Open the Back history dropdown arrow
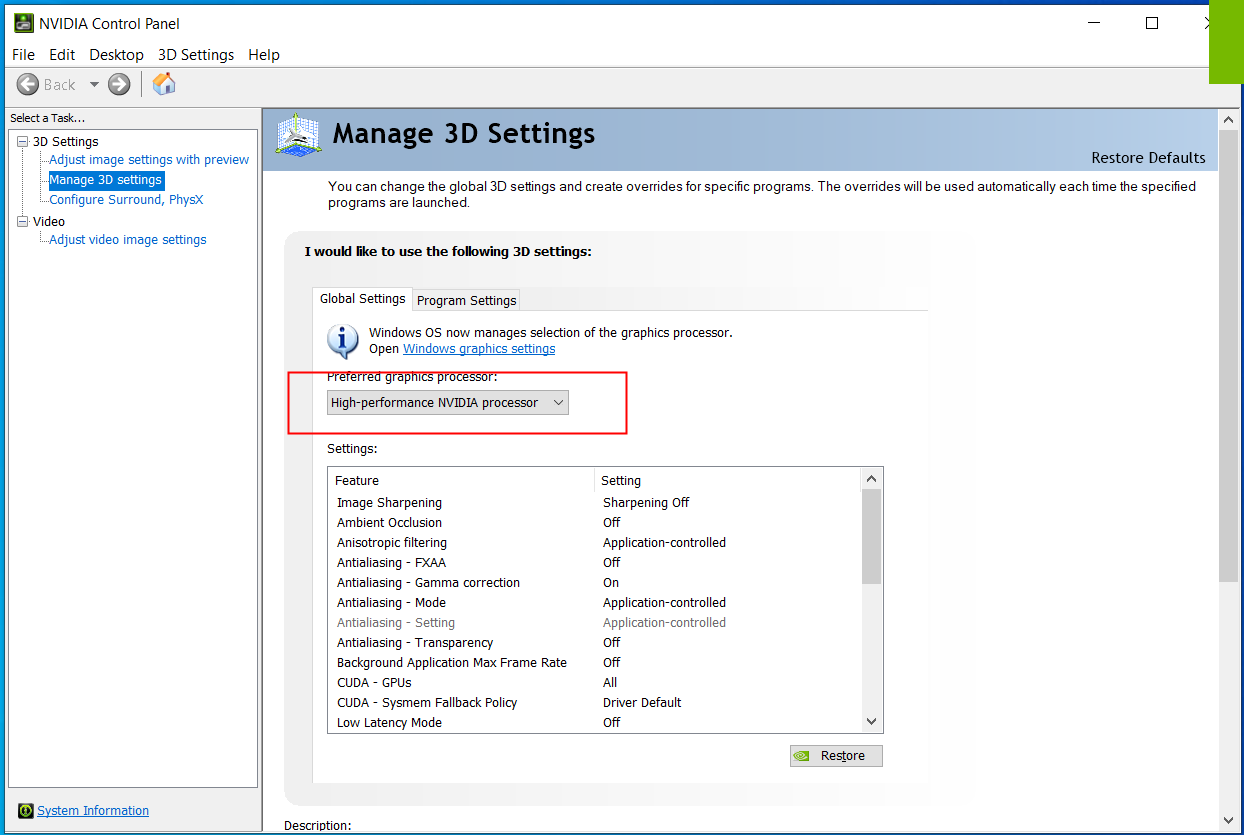This screenshot has width=1244, height=835. (x=94, y=85)
